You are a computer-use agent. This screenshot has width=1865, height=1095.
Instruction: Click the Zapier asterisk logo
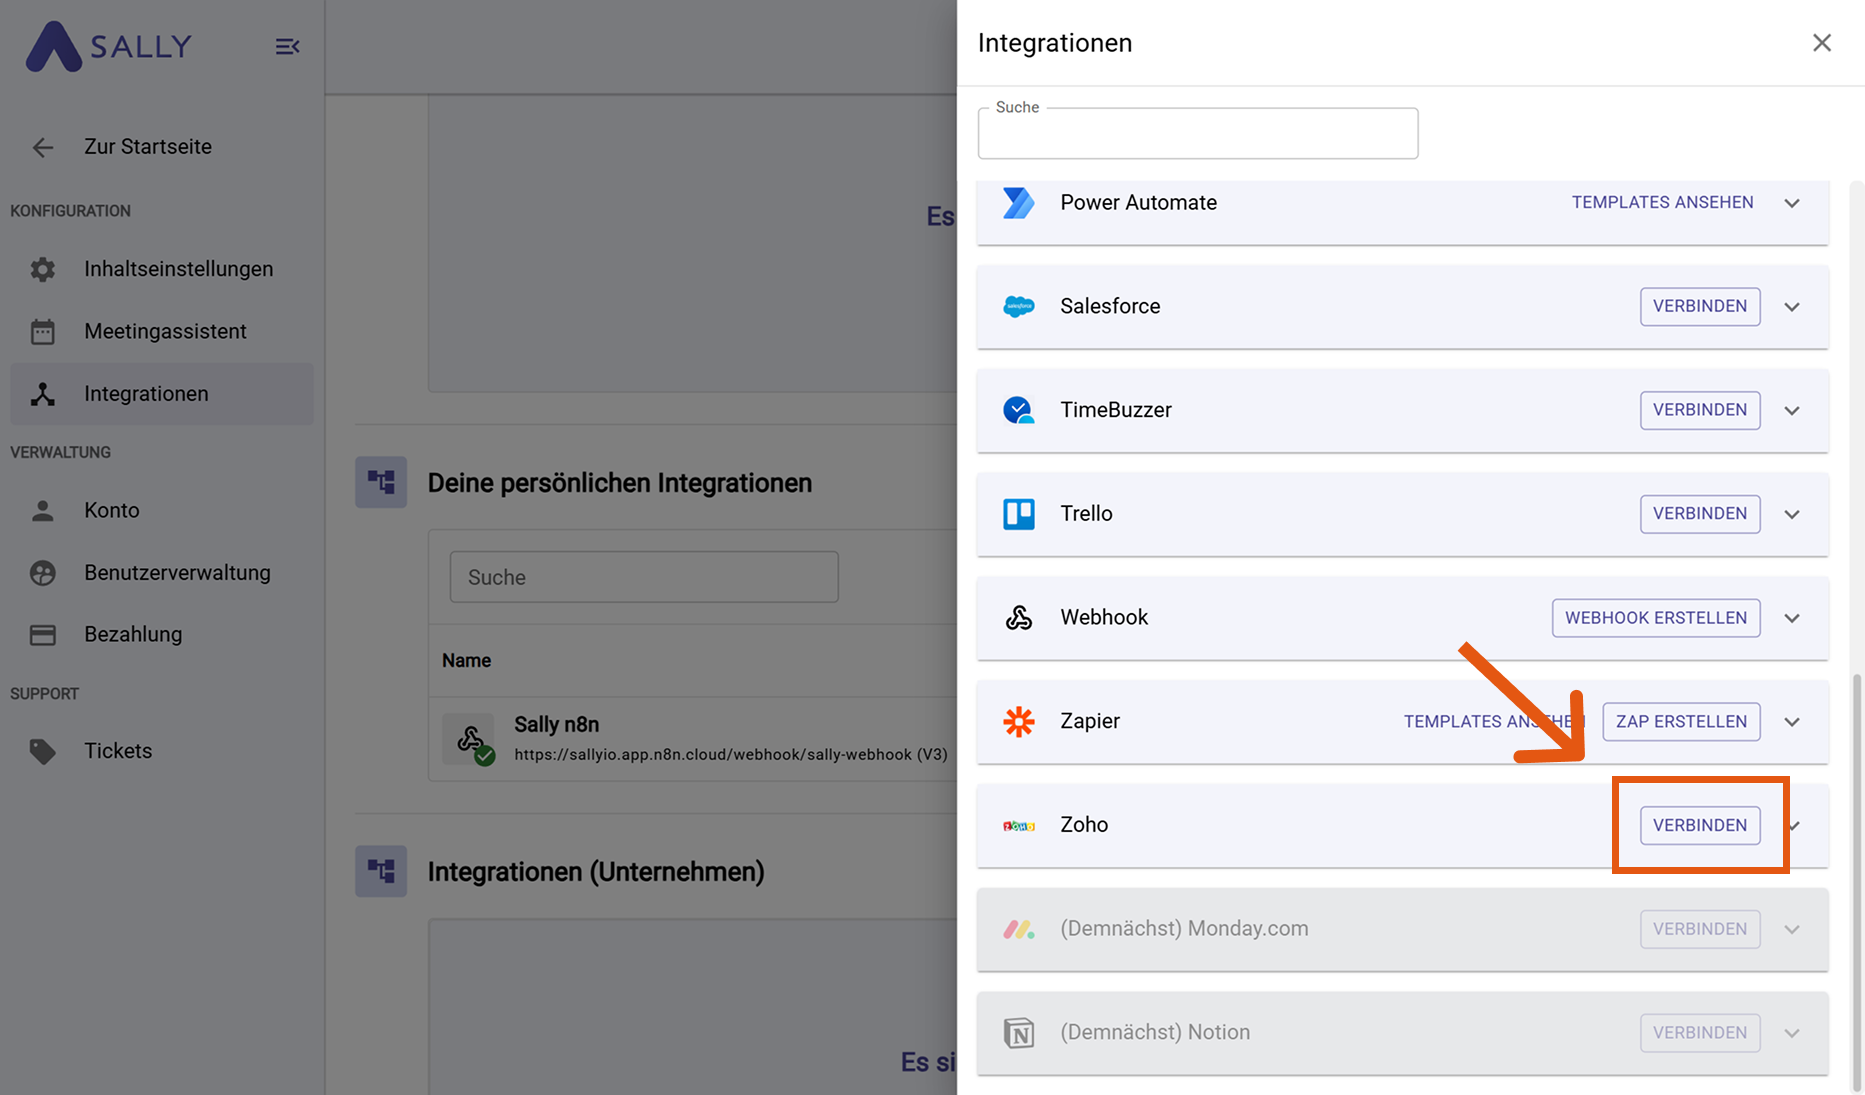point(1018,721)
